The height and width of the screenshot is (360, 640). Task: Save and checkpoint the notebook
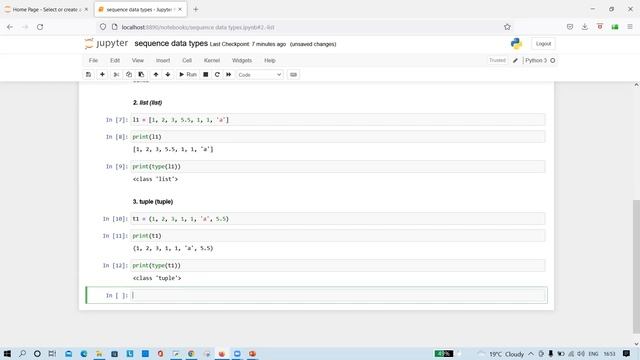88,75
